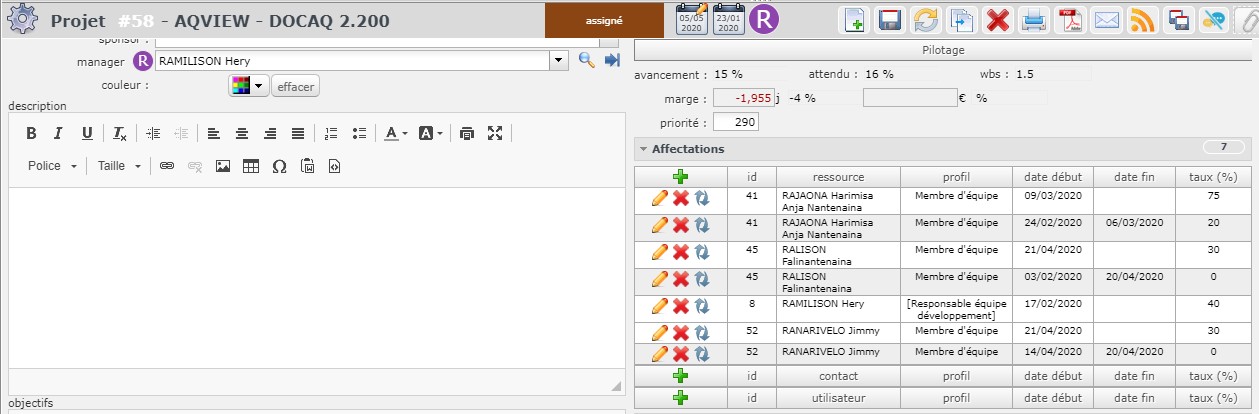The height and width of the screenshot is (414, 1259).
Task: Click the refresh arrows icon in the top toolbar
Action: (926, 19)
